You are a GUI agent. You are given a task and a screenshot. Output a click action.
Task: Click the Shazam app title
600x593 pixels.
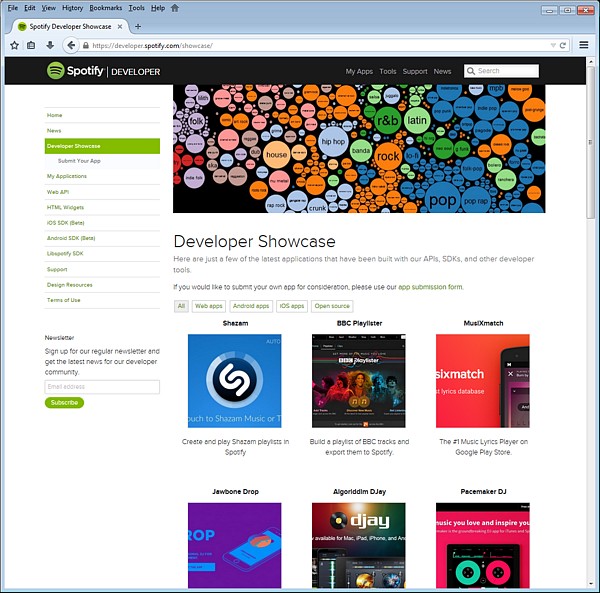click(235, 323)
